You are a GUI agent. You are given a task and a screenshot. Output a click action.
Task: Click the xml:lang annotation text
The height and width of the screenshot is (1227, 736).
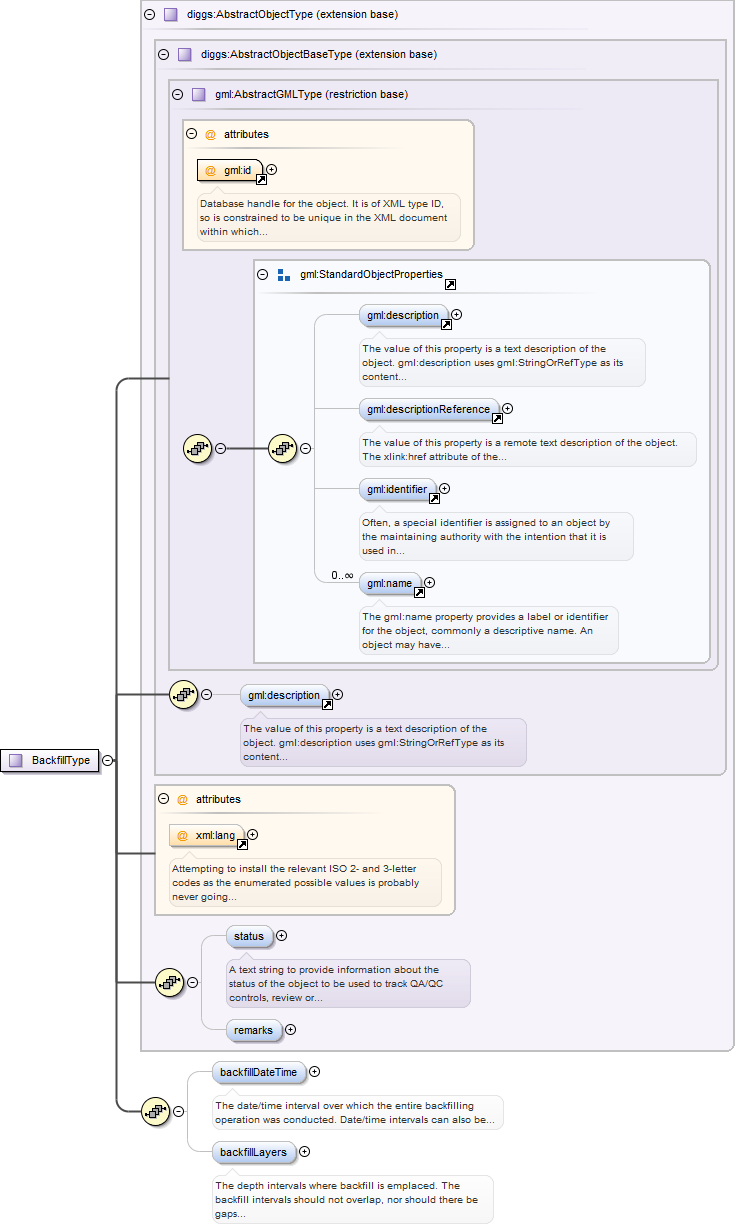pos(295,883)
